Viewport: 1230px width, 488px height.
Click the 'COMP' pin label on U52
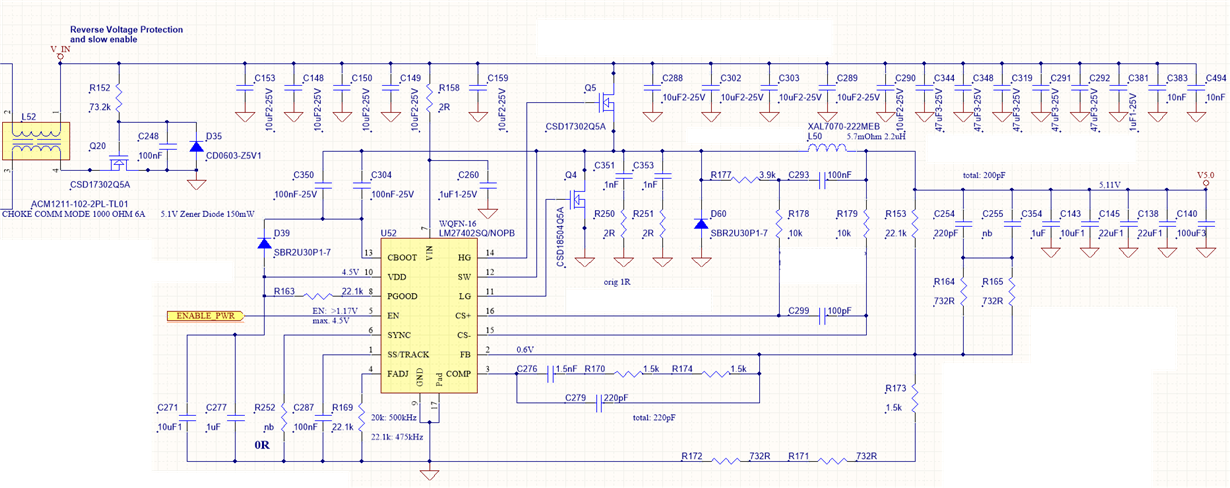[x=460, y=373]
